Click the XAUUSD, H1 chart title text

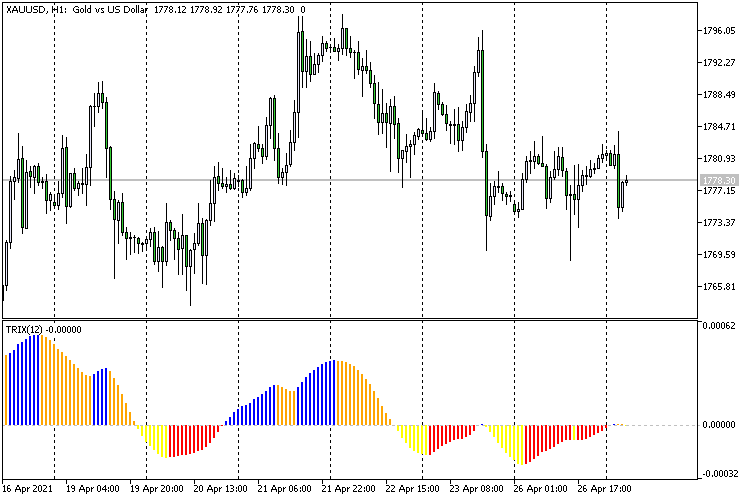[x=36, y=10]
